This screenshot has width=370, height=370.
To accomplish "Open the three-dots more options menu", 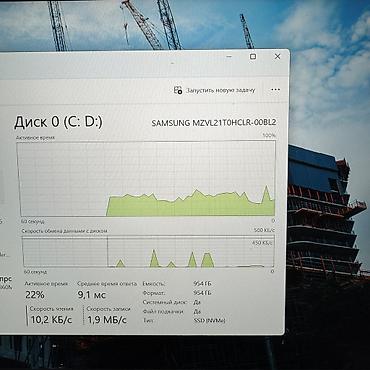I will tap(275, 90).
